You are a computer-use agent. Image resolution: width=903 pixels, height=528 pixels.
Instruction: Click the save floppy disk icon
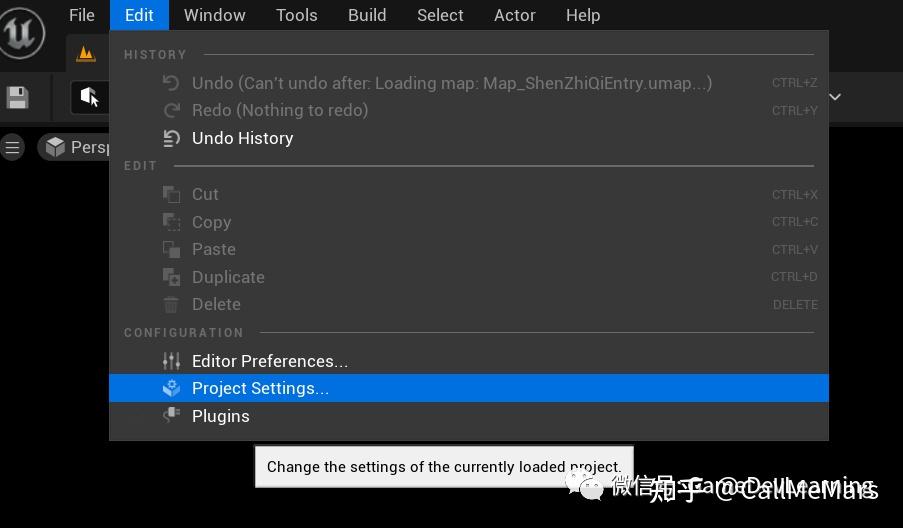pyautogui.click(x=17, y=97)
